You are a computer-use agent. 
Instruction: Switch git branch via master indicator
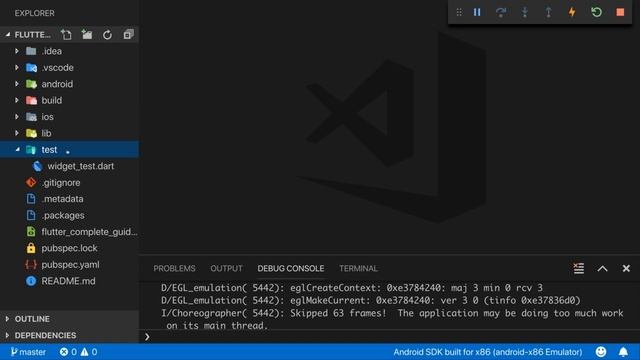tap(28, 352)
